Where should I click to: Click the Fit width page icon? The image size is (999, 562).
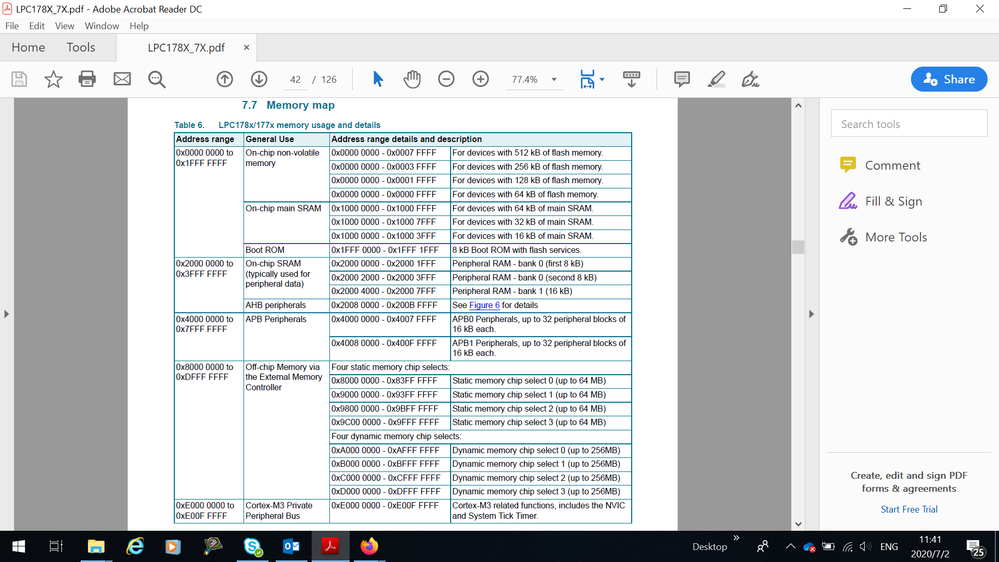coord(587,79)
